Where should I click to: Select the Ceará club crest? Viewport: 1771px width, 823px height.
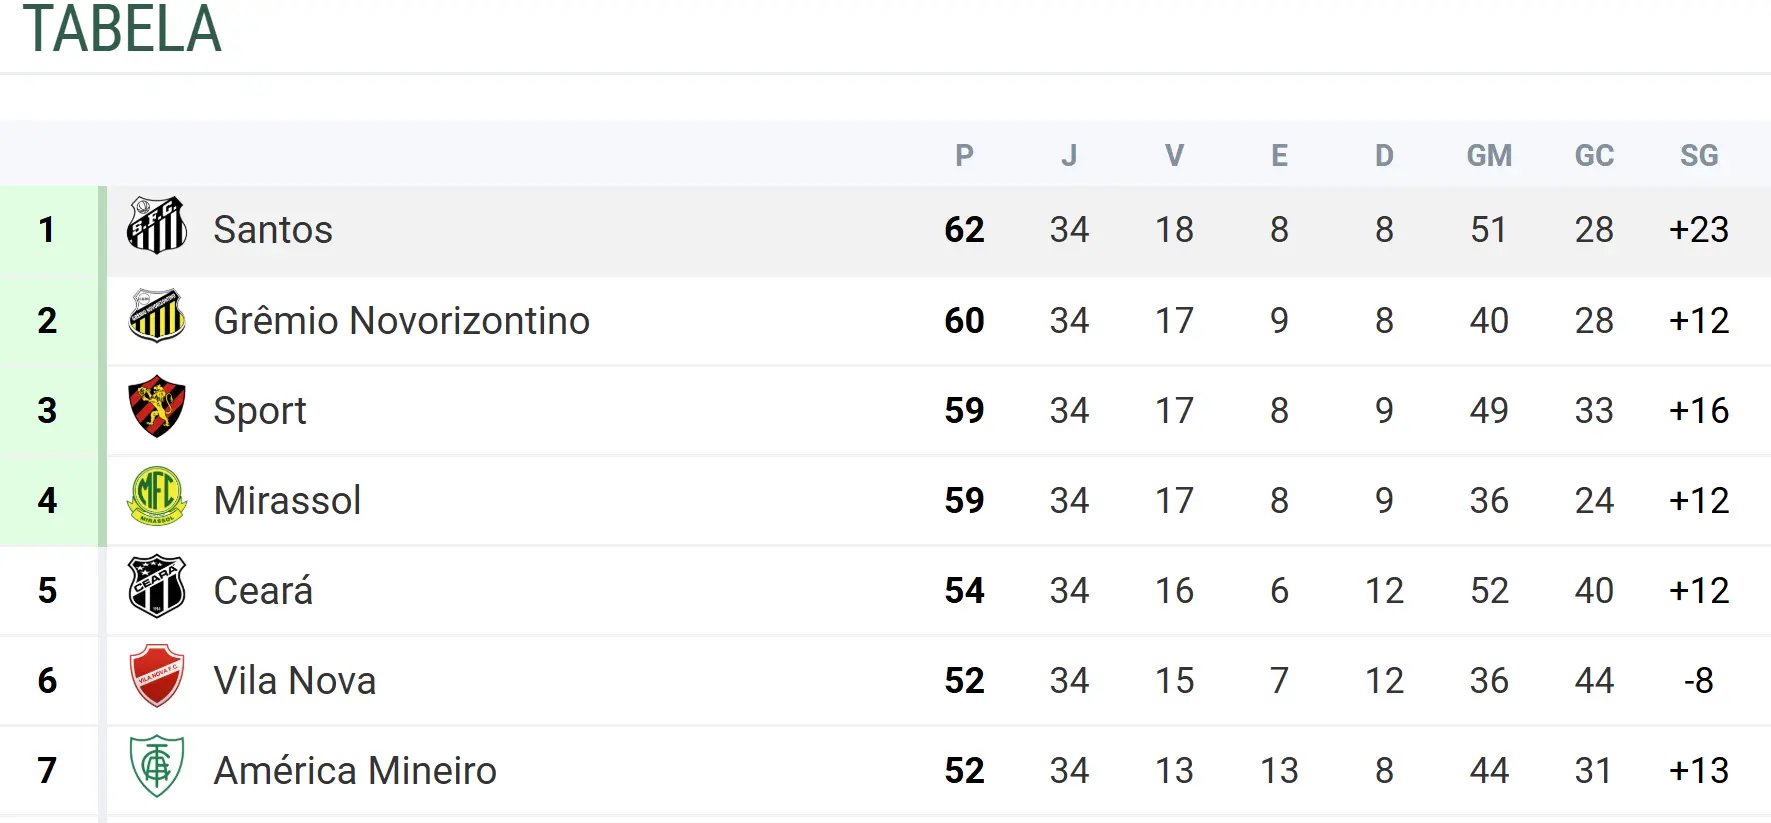(x=157, y=587)
